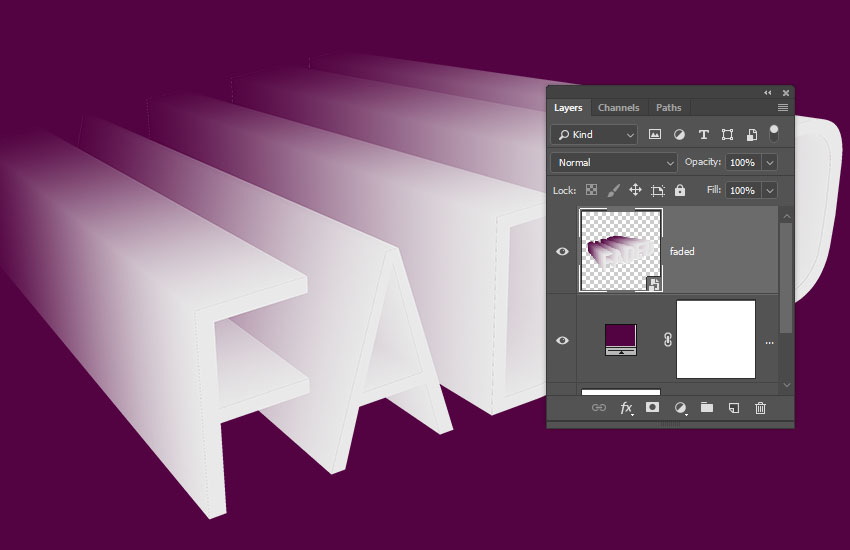Filter layers by pixel layers icon
Image resolution: width=850 pixels, height=550 pixels.
(x=655, y=134)
